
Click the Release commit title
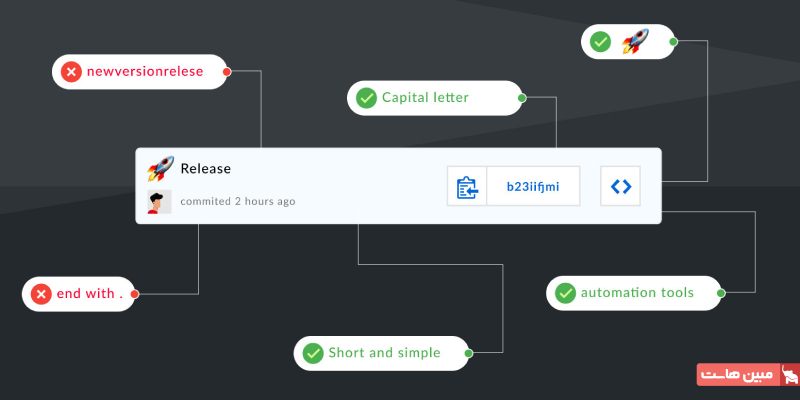click(205, 168)
